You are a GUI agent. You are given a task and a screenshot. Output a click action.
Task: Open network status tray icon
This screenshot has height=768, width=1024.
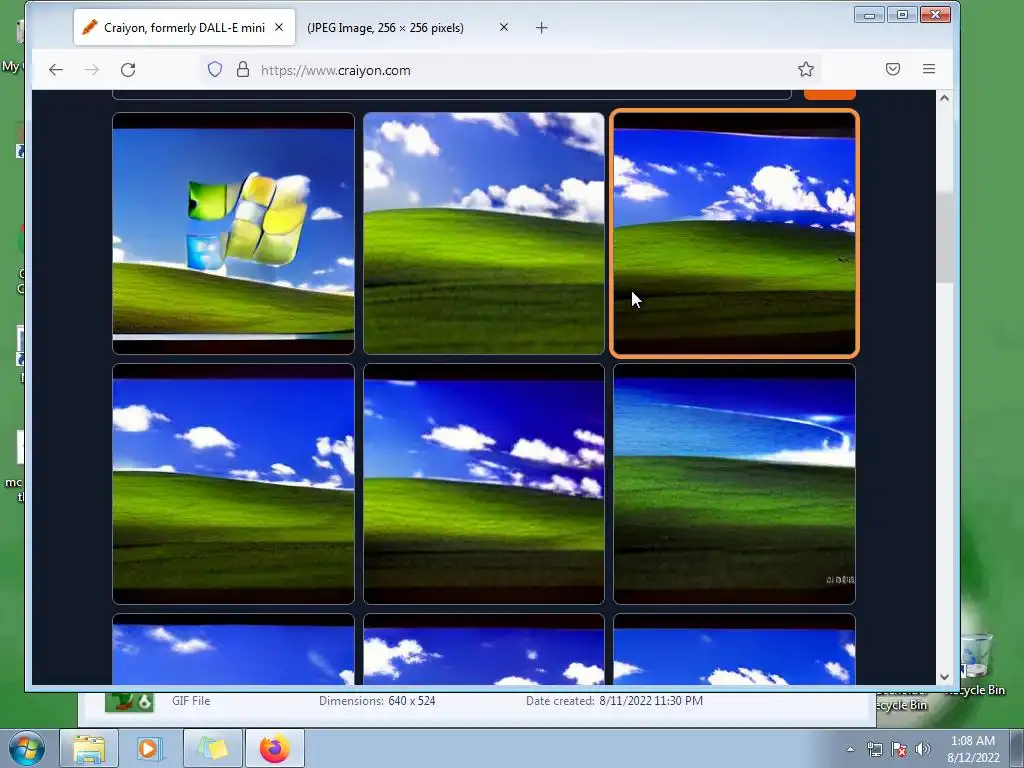pos(874,749)
